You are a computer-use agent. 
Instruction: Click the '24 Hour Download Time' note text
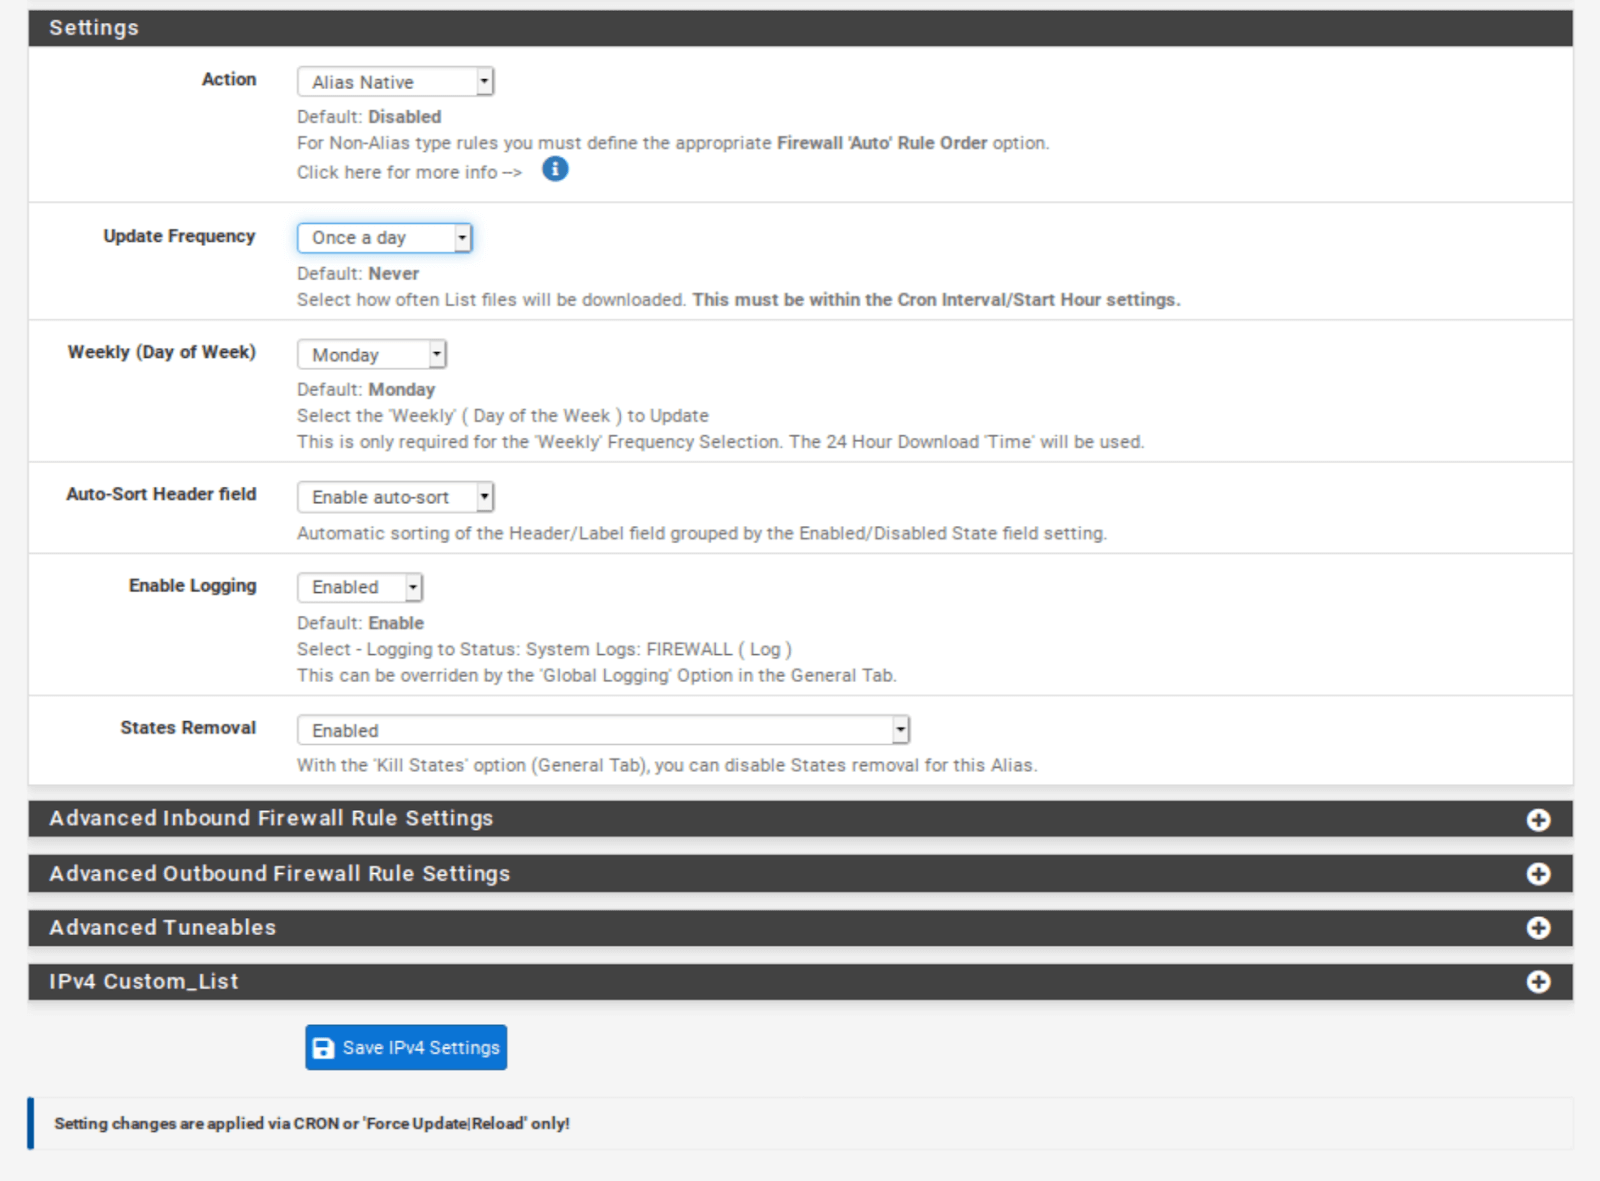click(720, 441)
